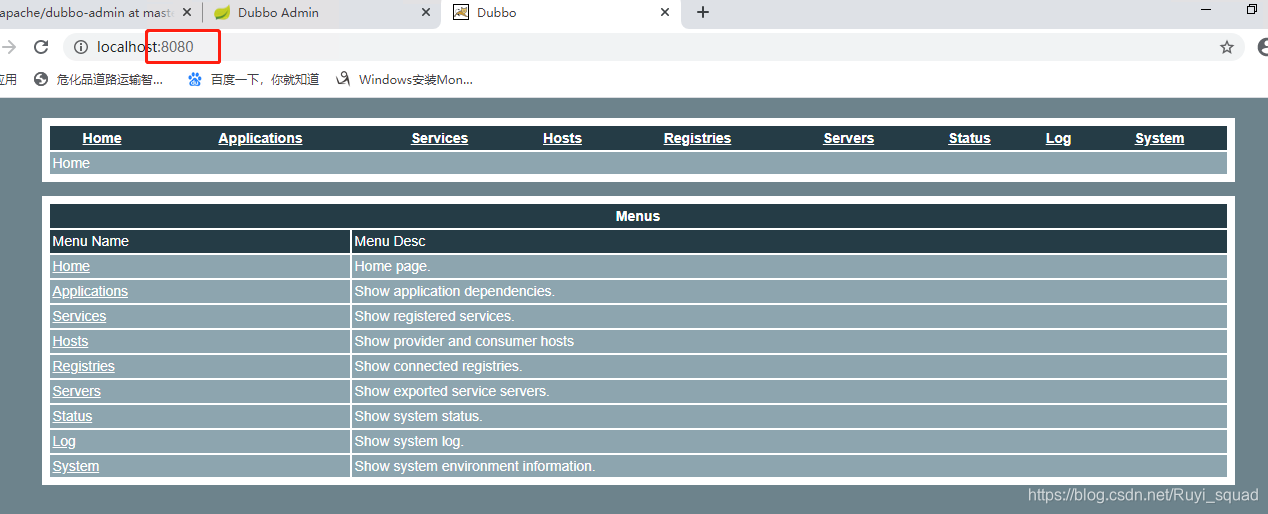Open Applications in the top navigation bar
Screen dimensions: 1268x514
(260, 138)
